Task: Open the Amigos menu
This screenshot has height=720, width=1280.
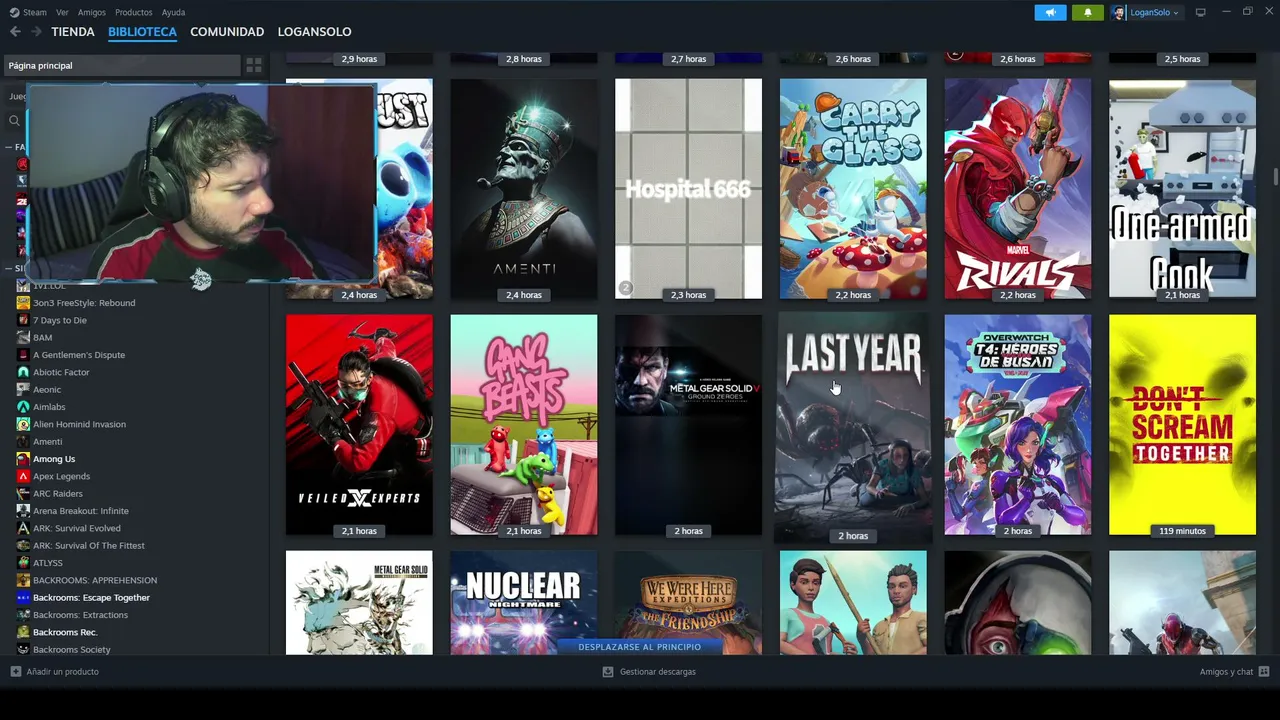Action: pyautogui.click(x=92, y=13)
